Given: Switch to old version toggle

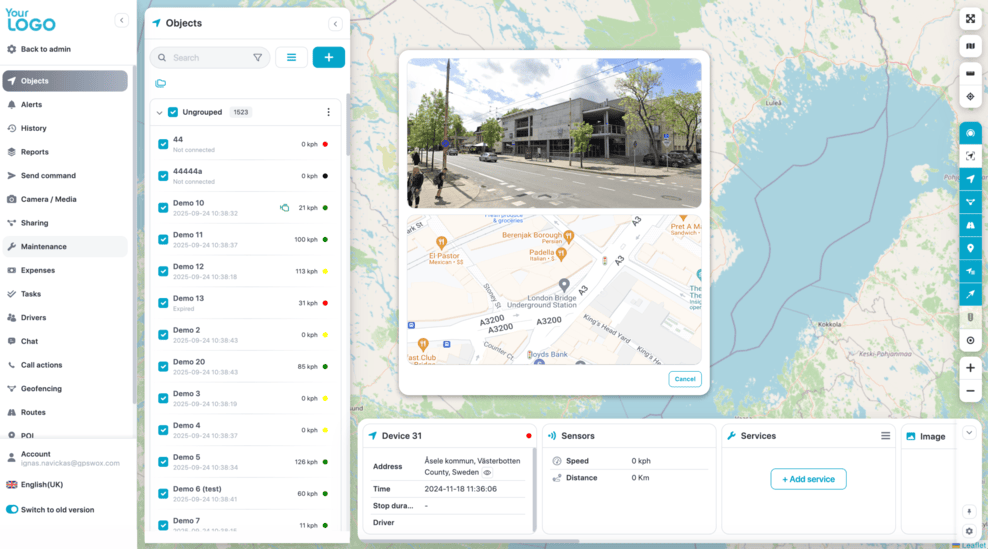Looking at the screenshot, I should (x=12, y=509).
